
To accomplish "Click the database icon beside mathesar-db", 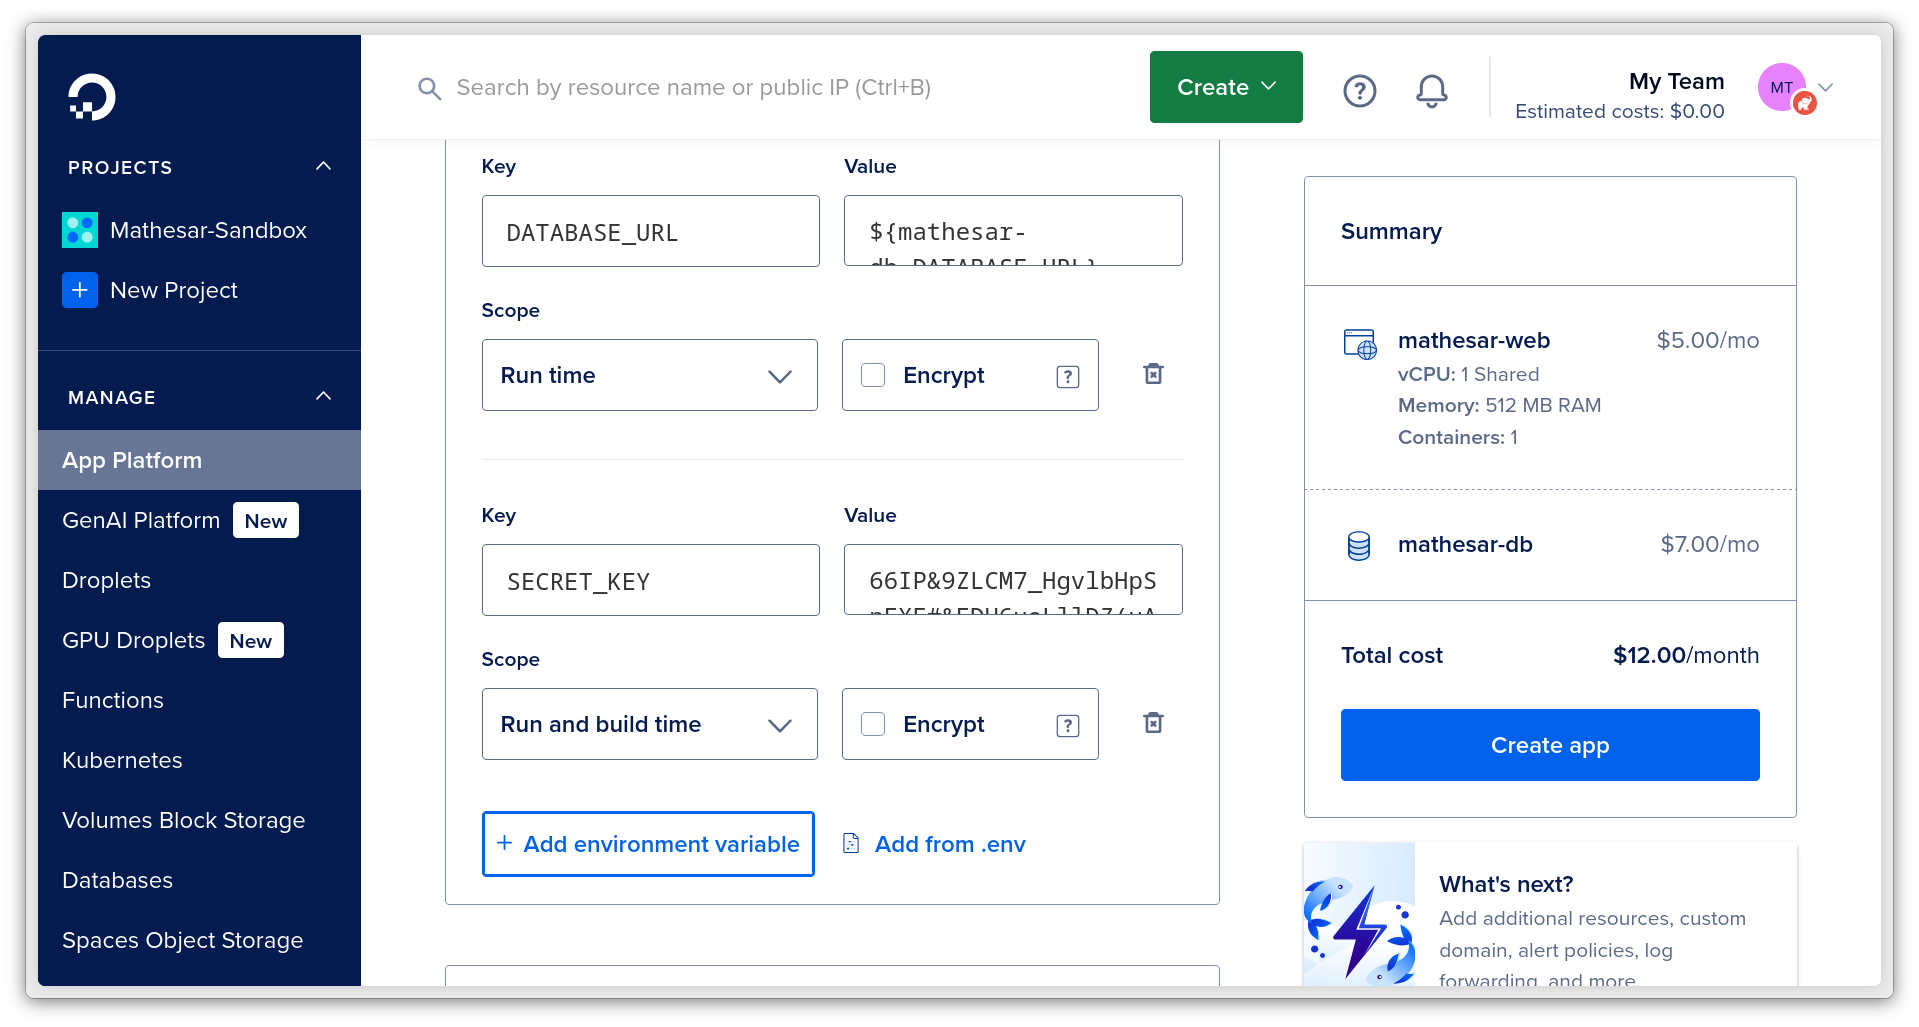I will [1359, 545].
